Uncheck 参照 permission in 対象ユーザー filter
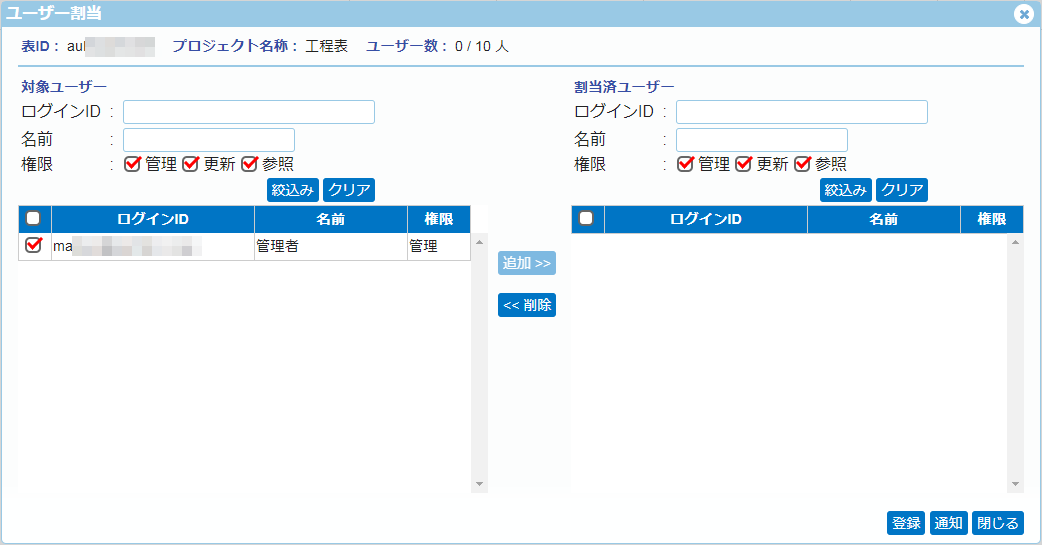The height and width of the screenshot is (545, 1042). click(250, 164)
